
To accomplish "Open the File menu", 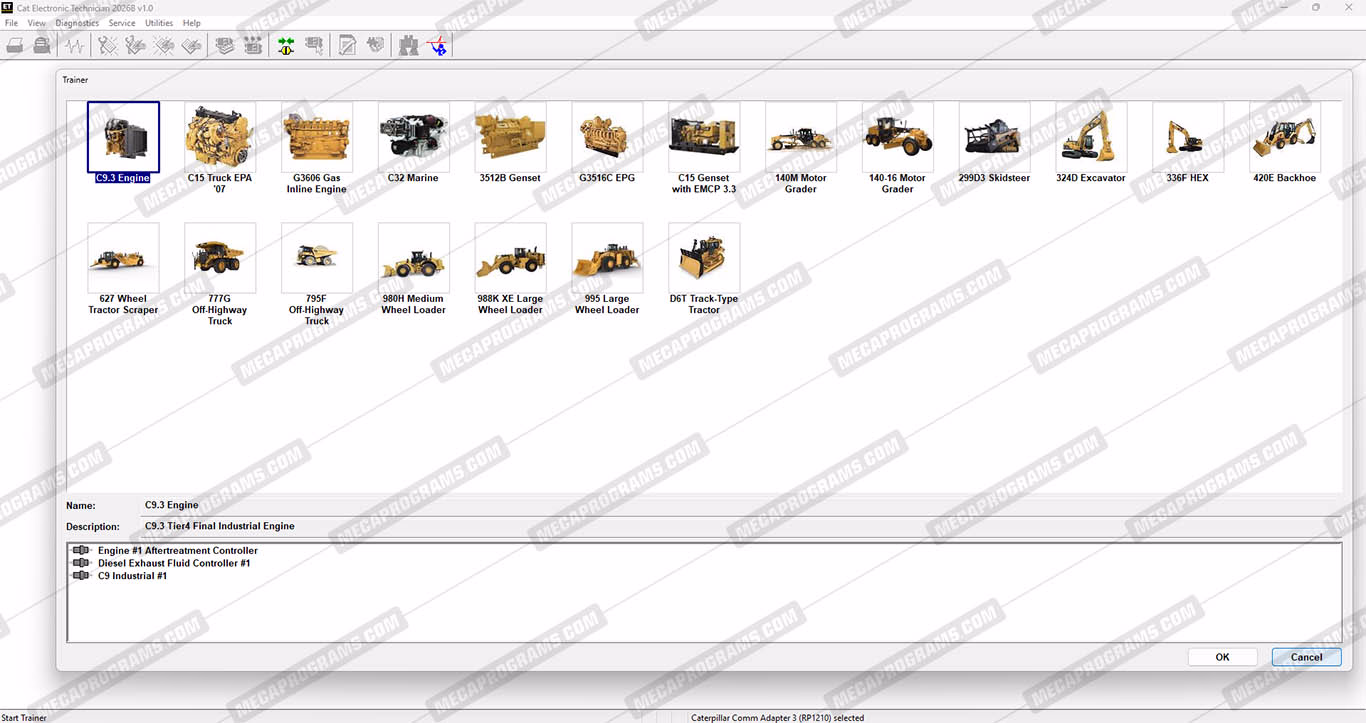I will point(12,23).
